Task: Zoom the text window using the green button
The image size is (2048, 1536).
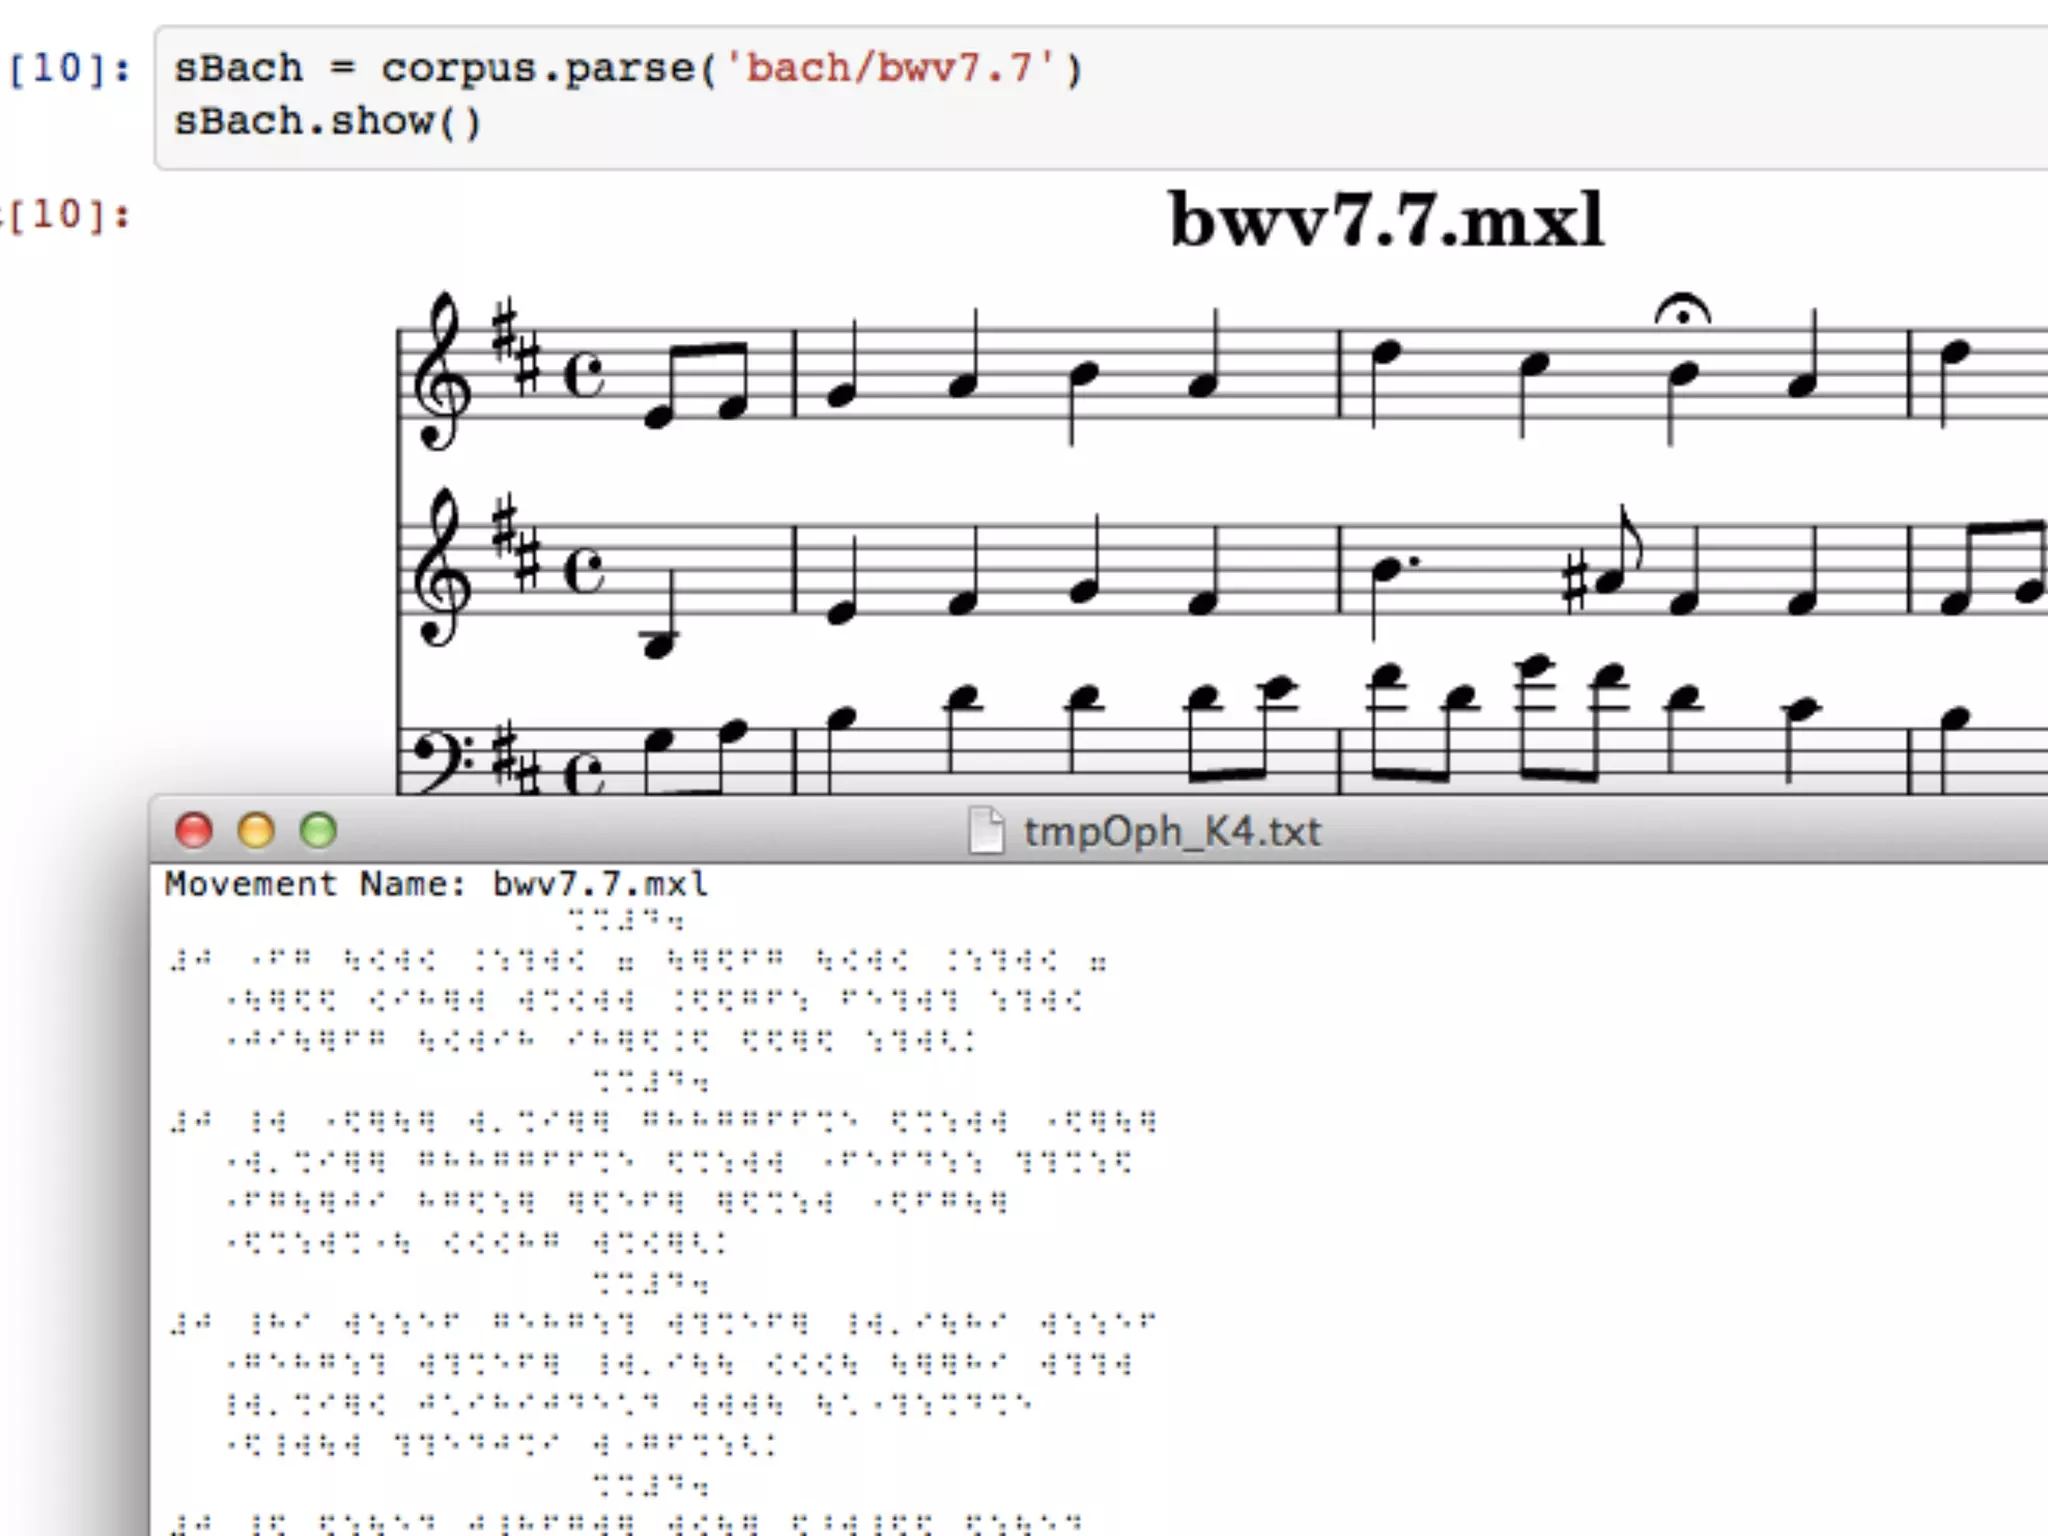Action: pyautogui.click(x=319, y=830)
